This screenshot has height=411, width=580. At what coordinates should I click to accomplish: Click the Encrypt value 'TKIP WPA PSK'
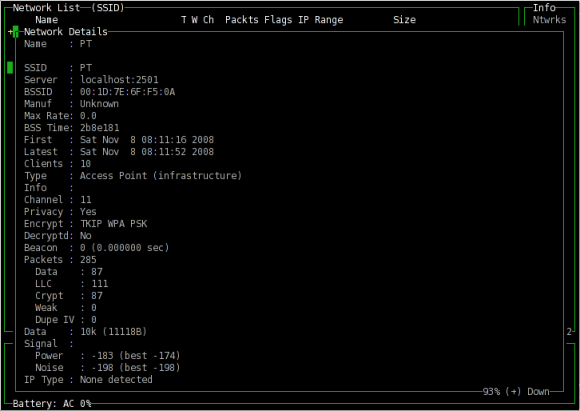pos(114,224)
